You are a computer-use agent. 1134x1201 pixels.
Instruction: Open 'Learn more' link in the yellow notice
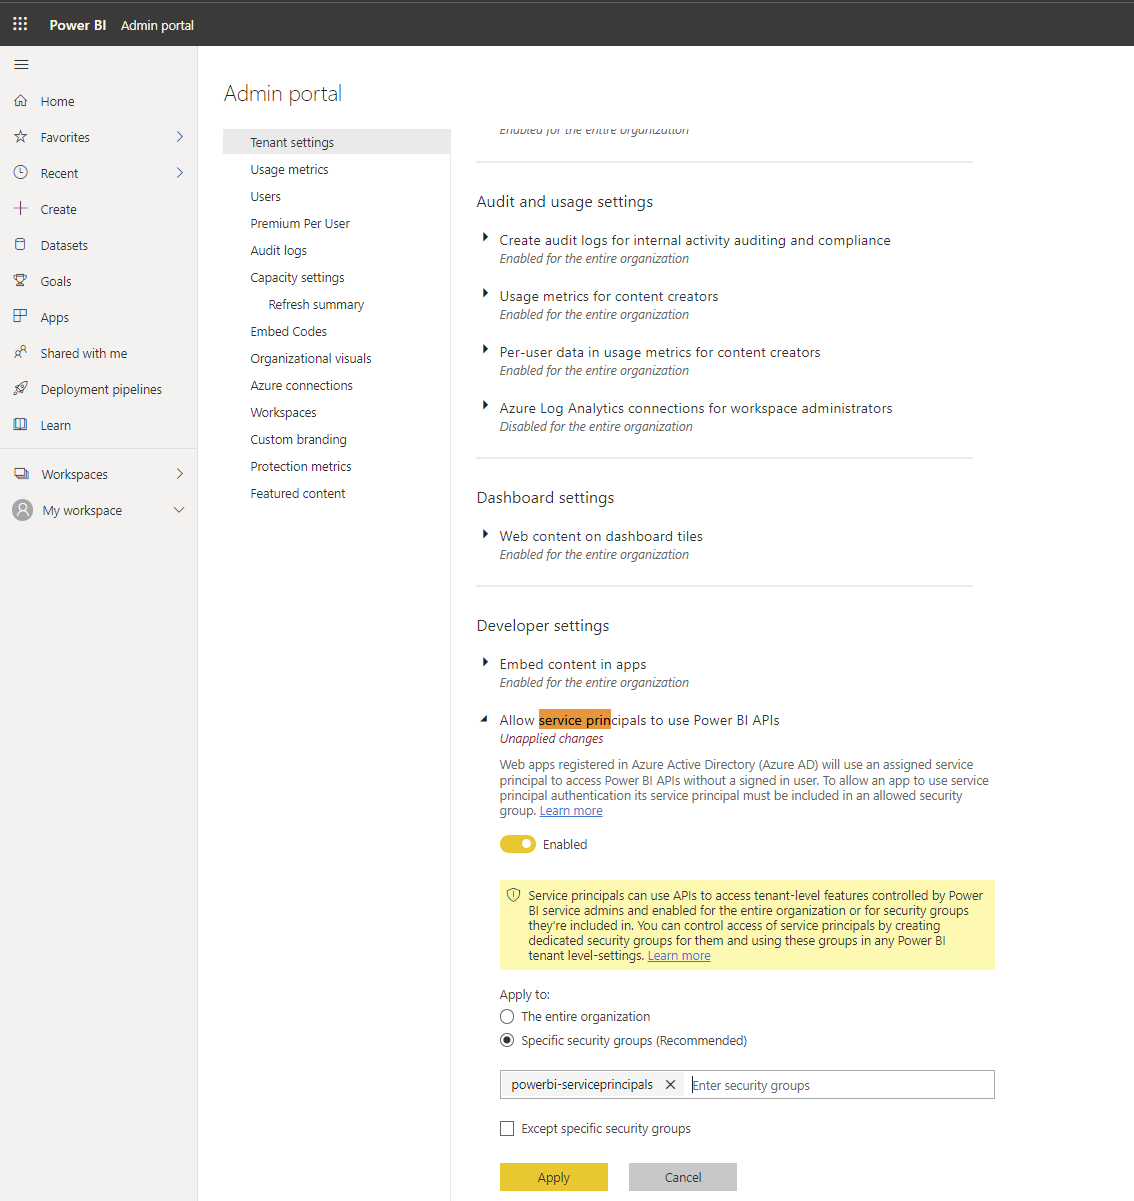coord(679,955)
